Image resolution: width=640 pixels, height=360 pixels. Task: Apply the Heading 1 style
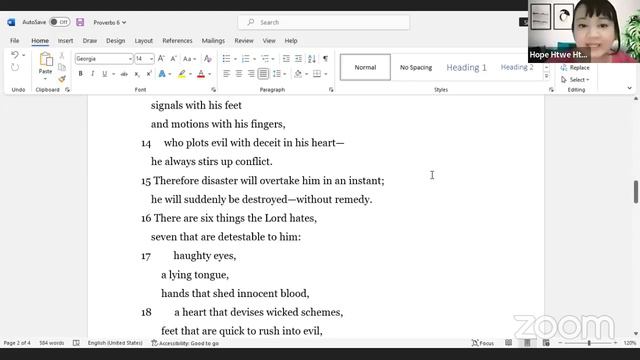coord(467,67)
